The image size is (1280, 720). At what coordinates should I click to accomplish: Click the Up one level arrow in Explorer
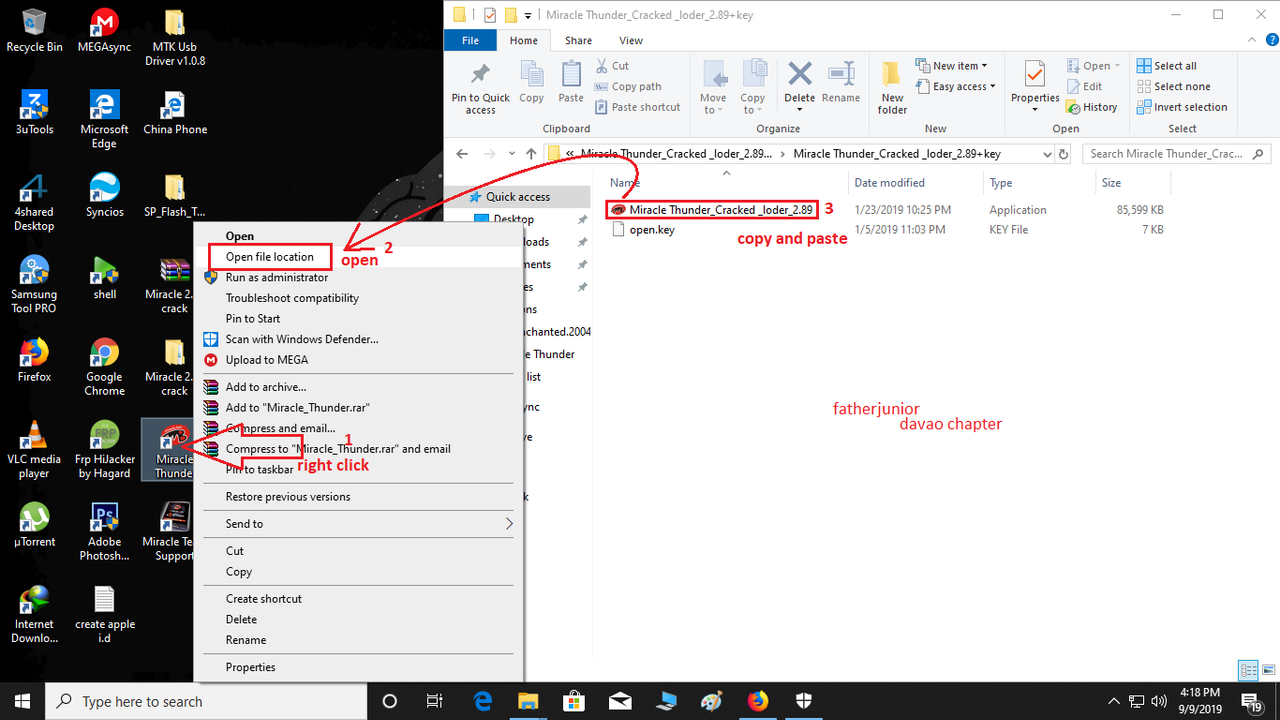pos(531,154)
